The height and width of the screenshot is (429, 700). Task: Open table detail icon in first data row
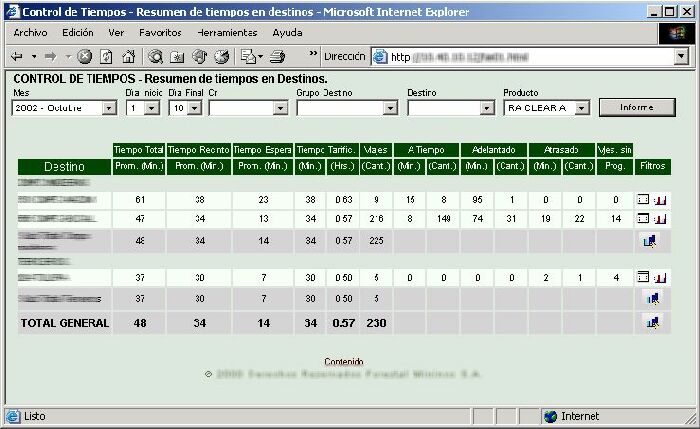coord(644,200)
